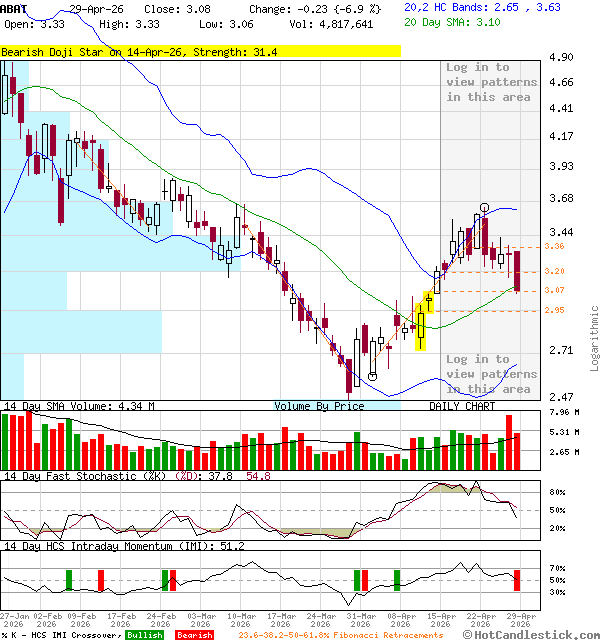Click the circle marker at the chart peak

coord(484,208)
